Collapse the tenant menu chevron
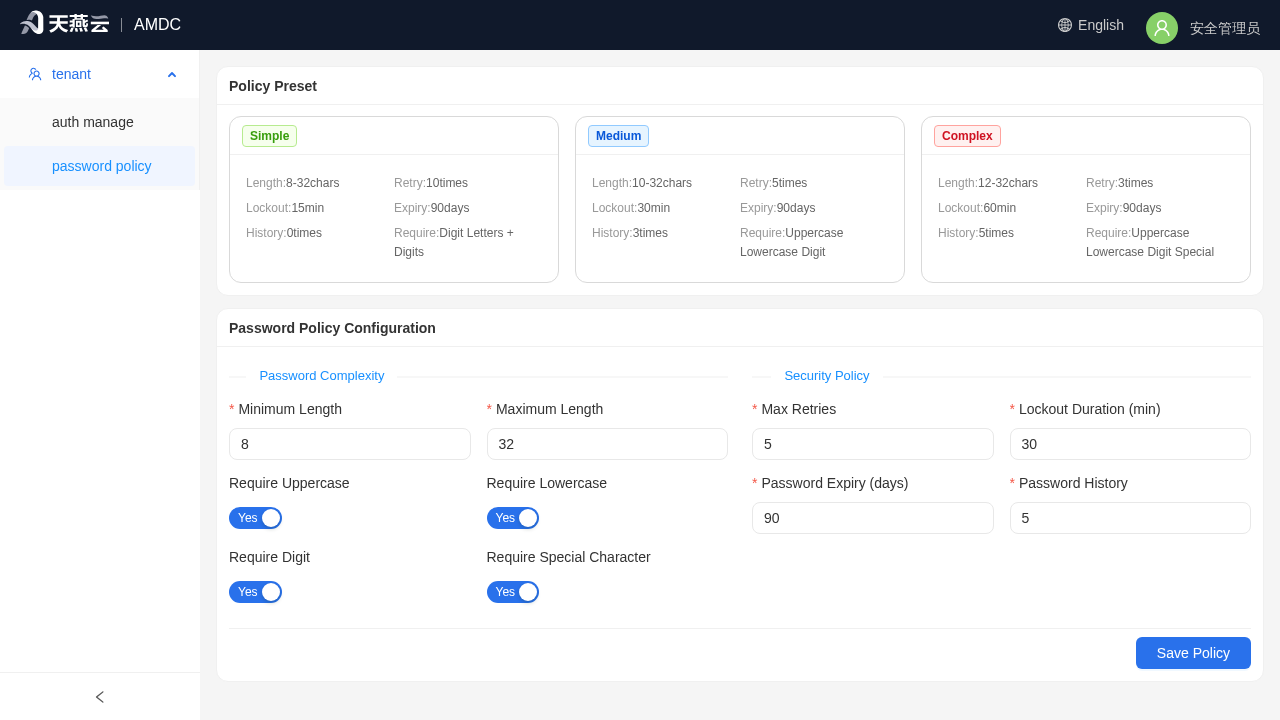This screenshot has width=1280, height=720. (172, 74)
